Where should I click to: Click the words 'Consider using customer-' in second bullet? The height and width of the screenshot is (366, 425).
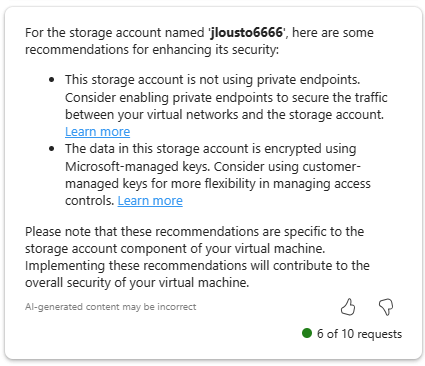(x=287, y=166)
